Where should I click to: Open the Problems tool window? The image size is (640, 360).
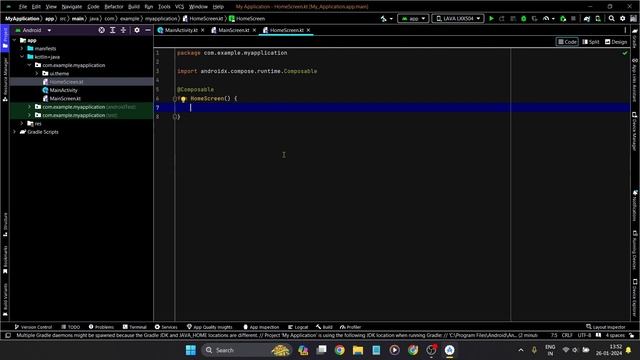coord(101,327)
